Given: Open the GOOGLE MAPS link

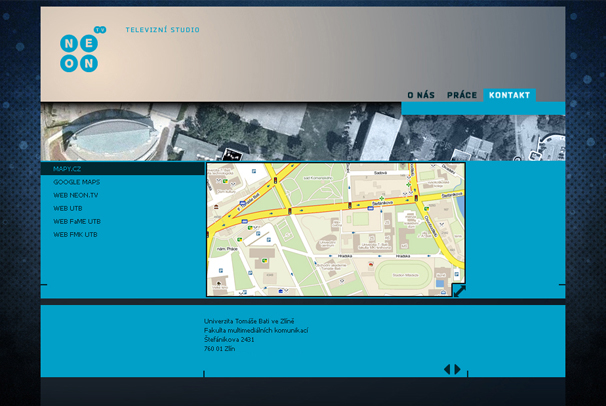Looking at the screenshot, I should tap(76, 182).
